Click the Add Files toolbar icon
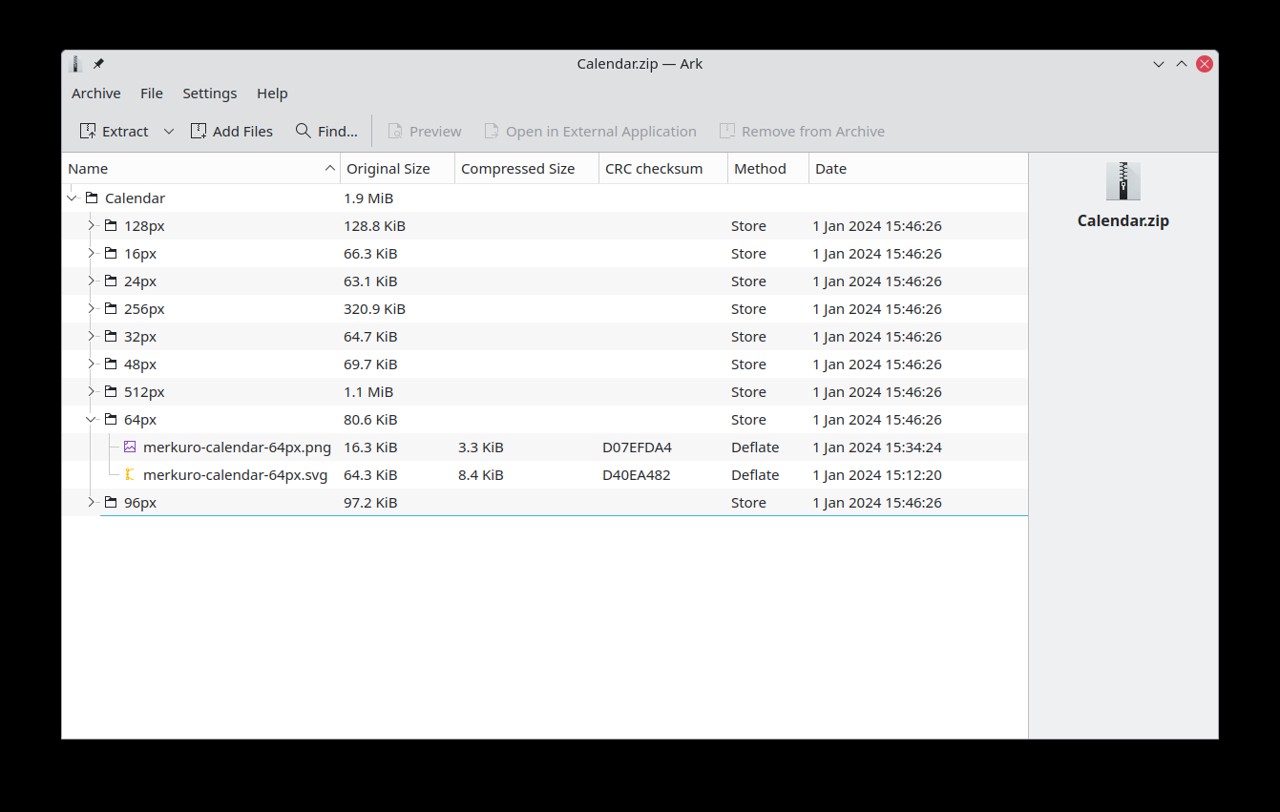Viewport: 1280px width, 812px height. tap(198, 131)
